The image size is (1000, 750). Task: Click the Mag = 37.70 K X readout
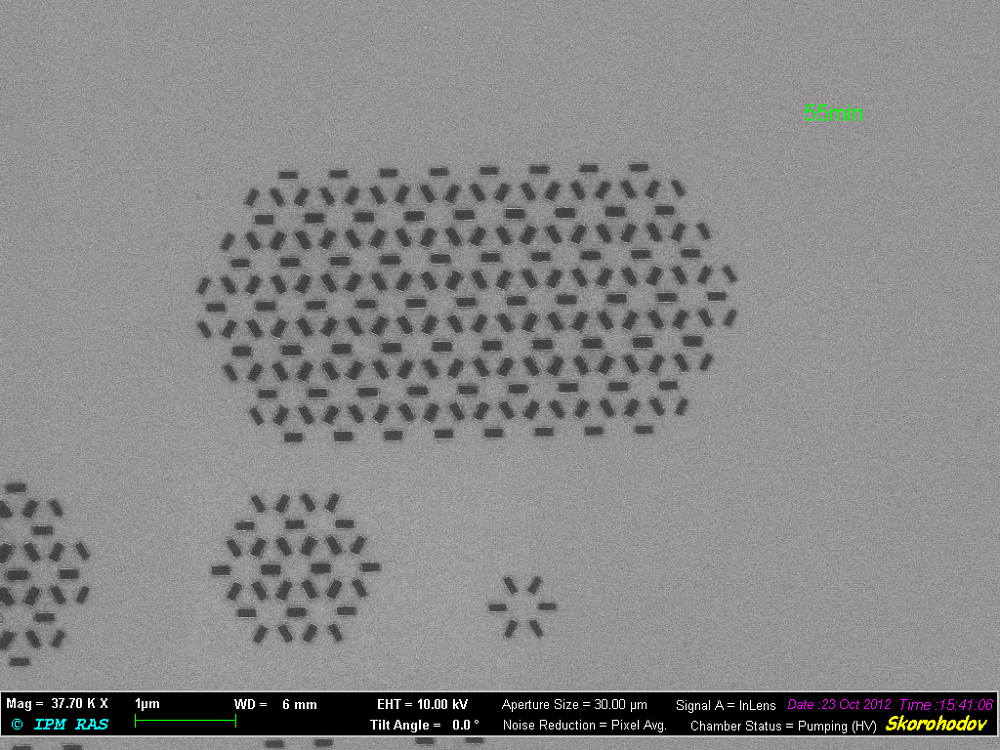57,704
